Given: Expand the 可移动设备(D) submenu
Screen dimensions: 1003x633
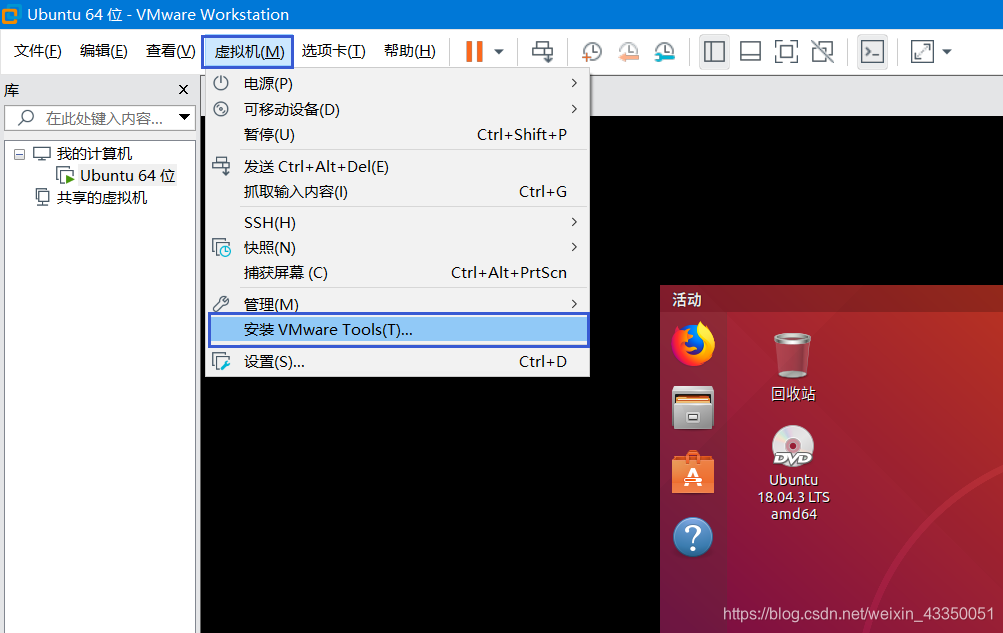Looking at the screenshot, I should (397, 109).
